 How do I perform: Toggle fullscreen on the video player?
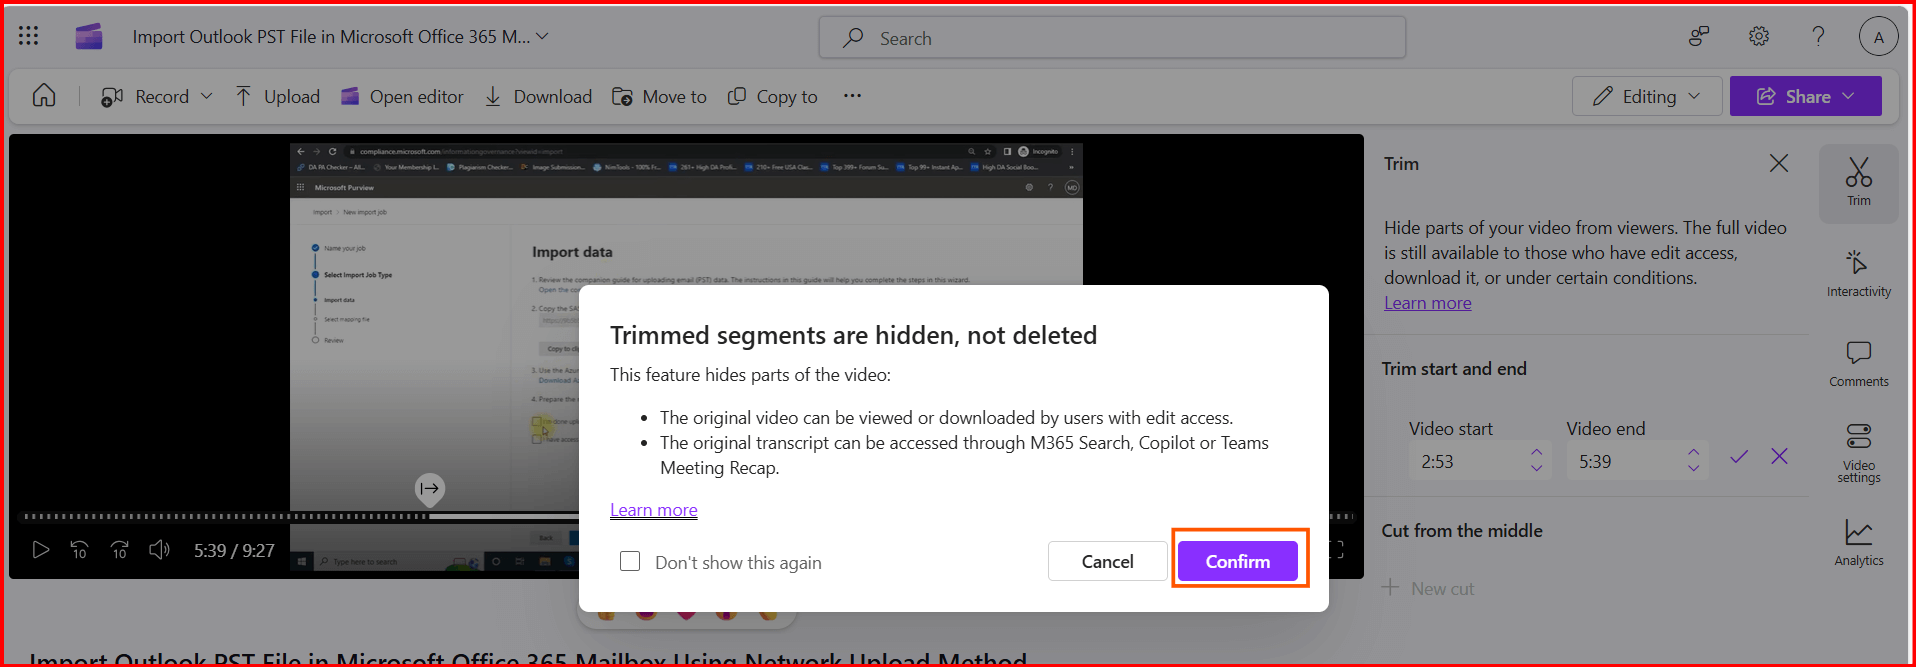(x=1337, y=550)
